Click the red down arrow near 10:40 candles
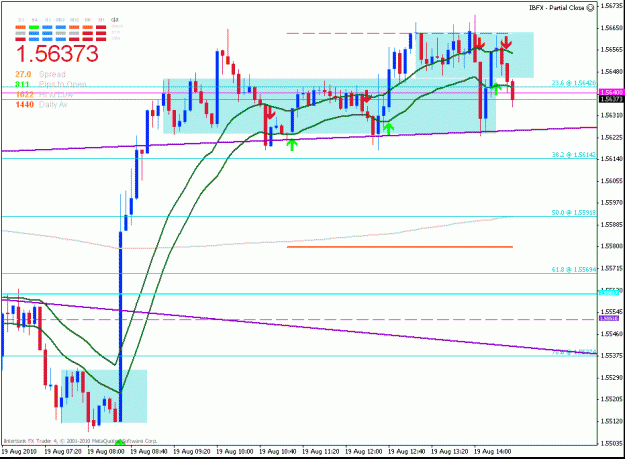625x459 pixels. (x=270, y=114)
